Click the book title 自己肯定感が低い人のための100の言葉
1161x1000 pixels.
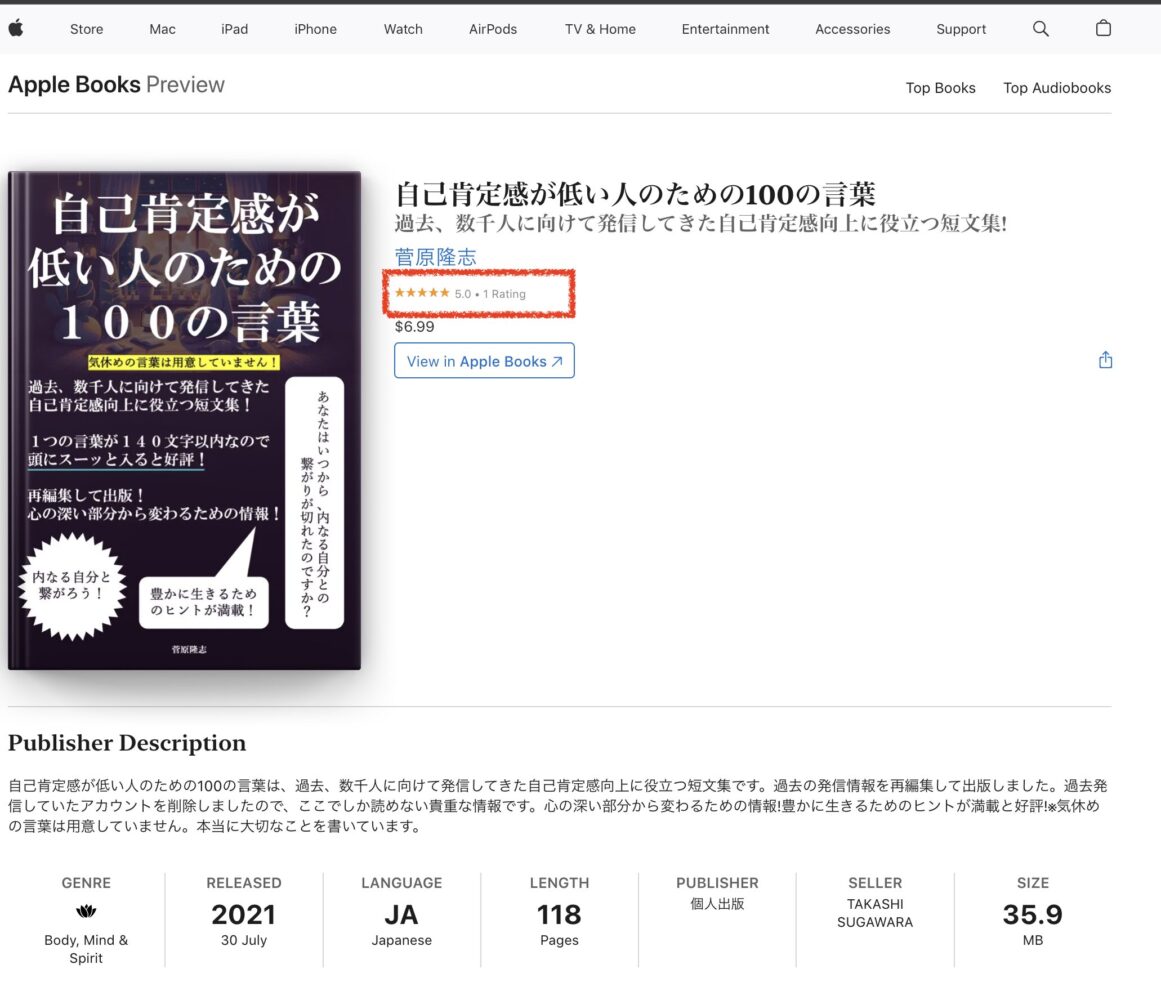click(x=635, y=194)
